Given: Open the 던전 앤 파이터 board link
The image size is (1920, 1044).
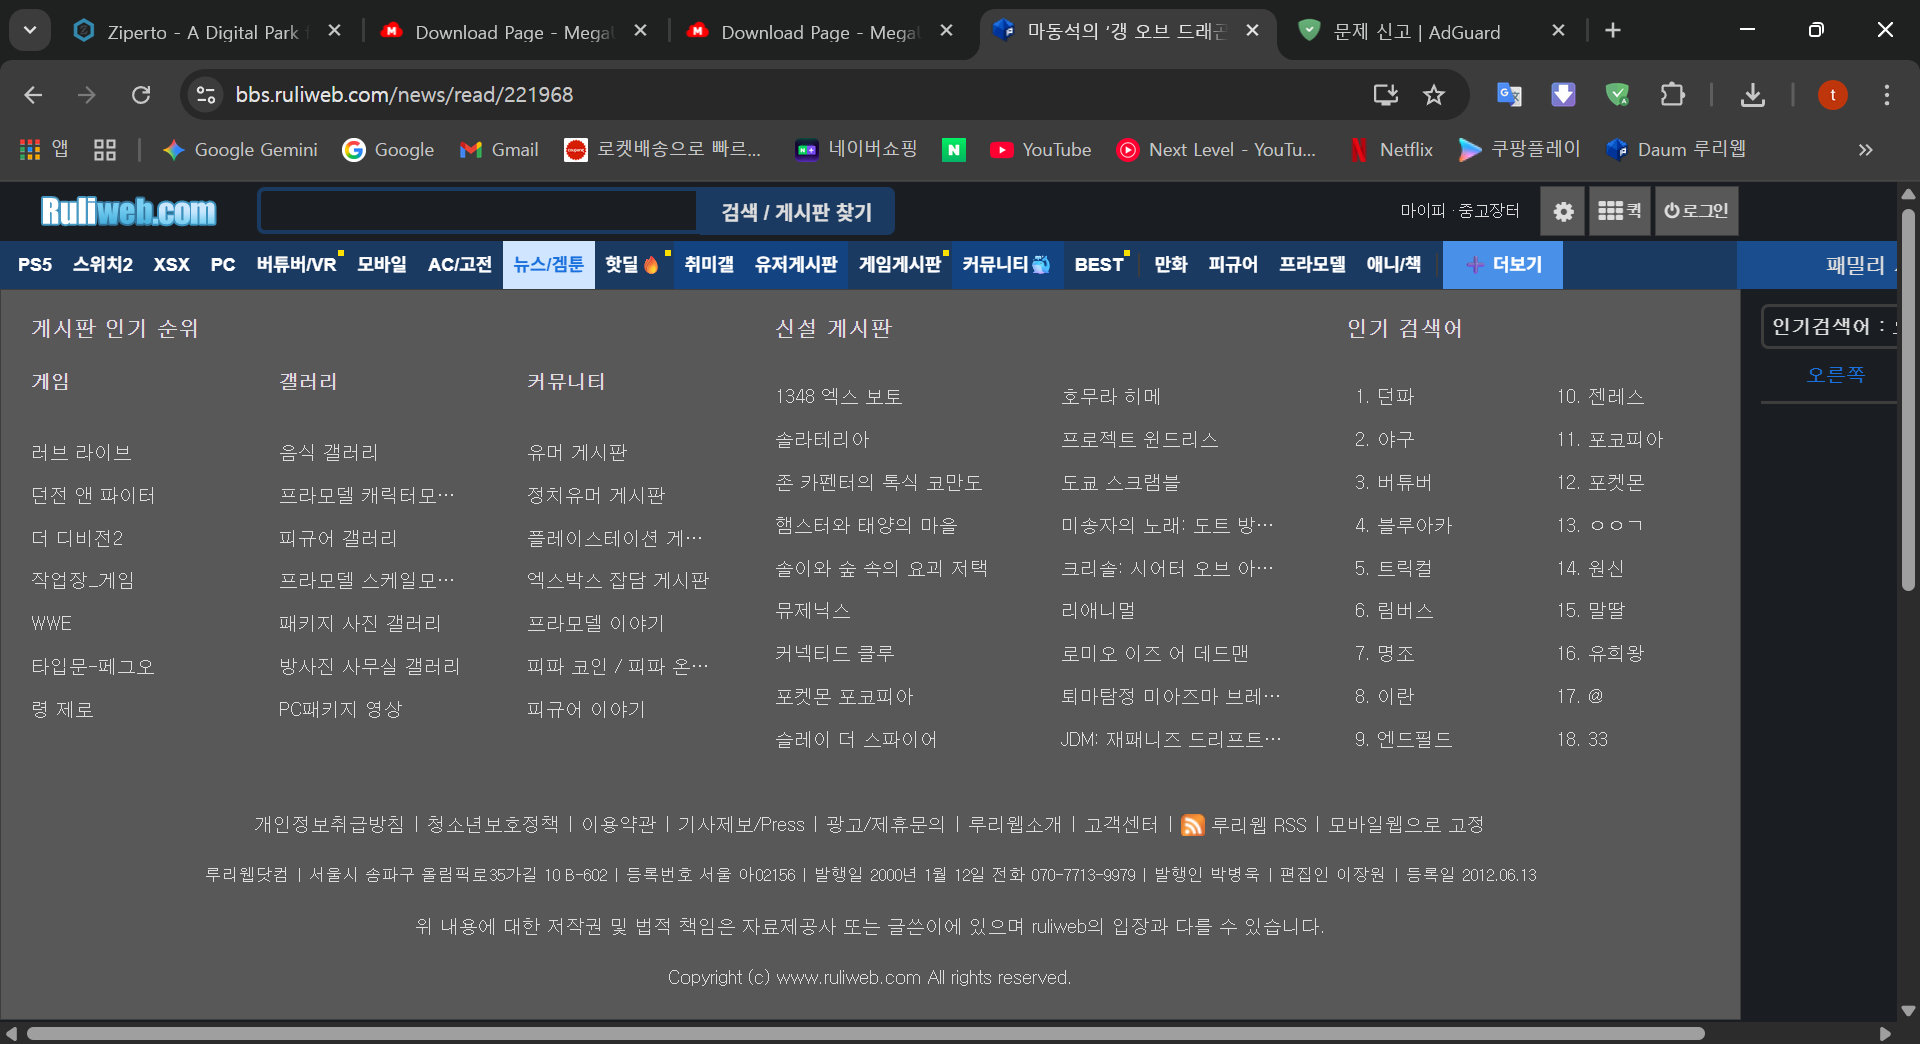Looking at the screenshot, I should [x=93, y=496].
